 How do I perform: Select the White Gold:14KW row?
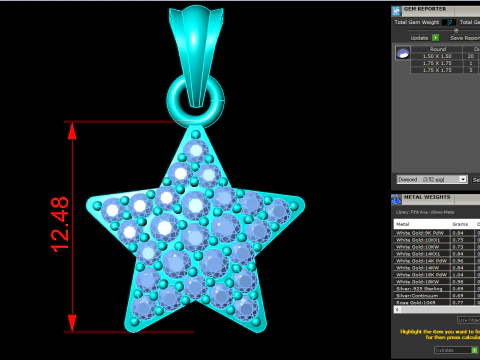tap(437, 268)
